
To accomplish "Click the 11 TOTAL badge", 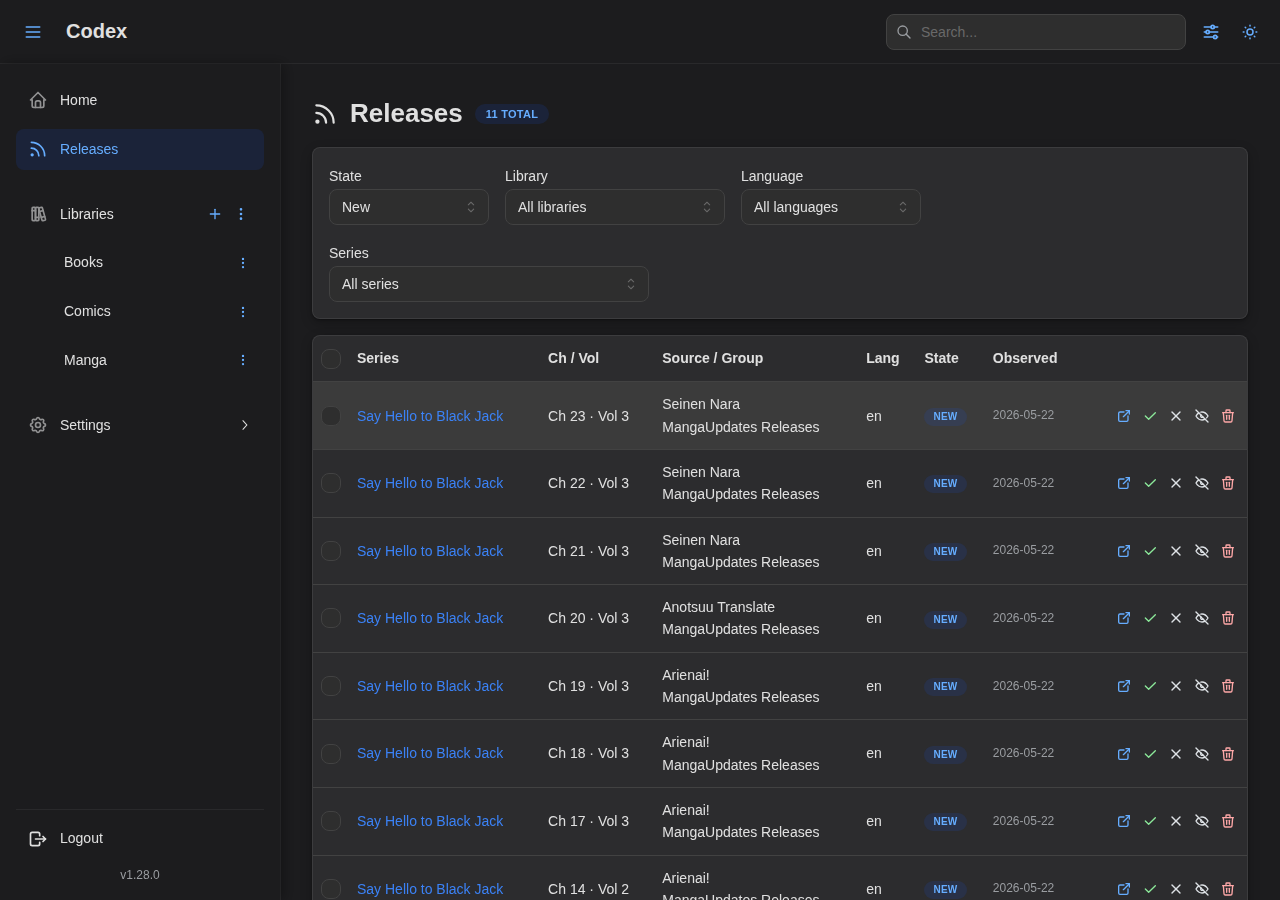I will [x=512, y=114].
